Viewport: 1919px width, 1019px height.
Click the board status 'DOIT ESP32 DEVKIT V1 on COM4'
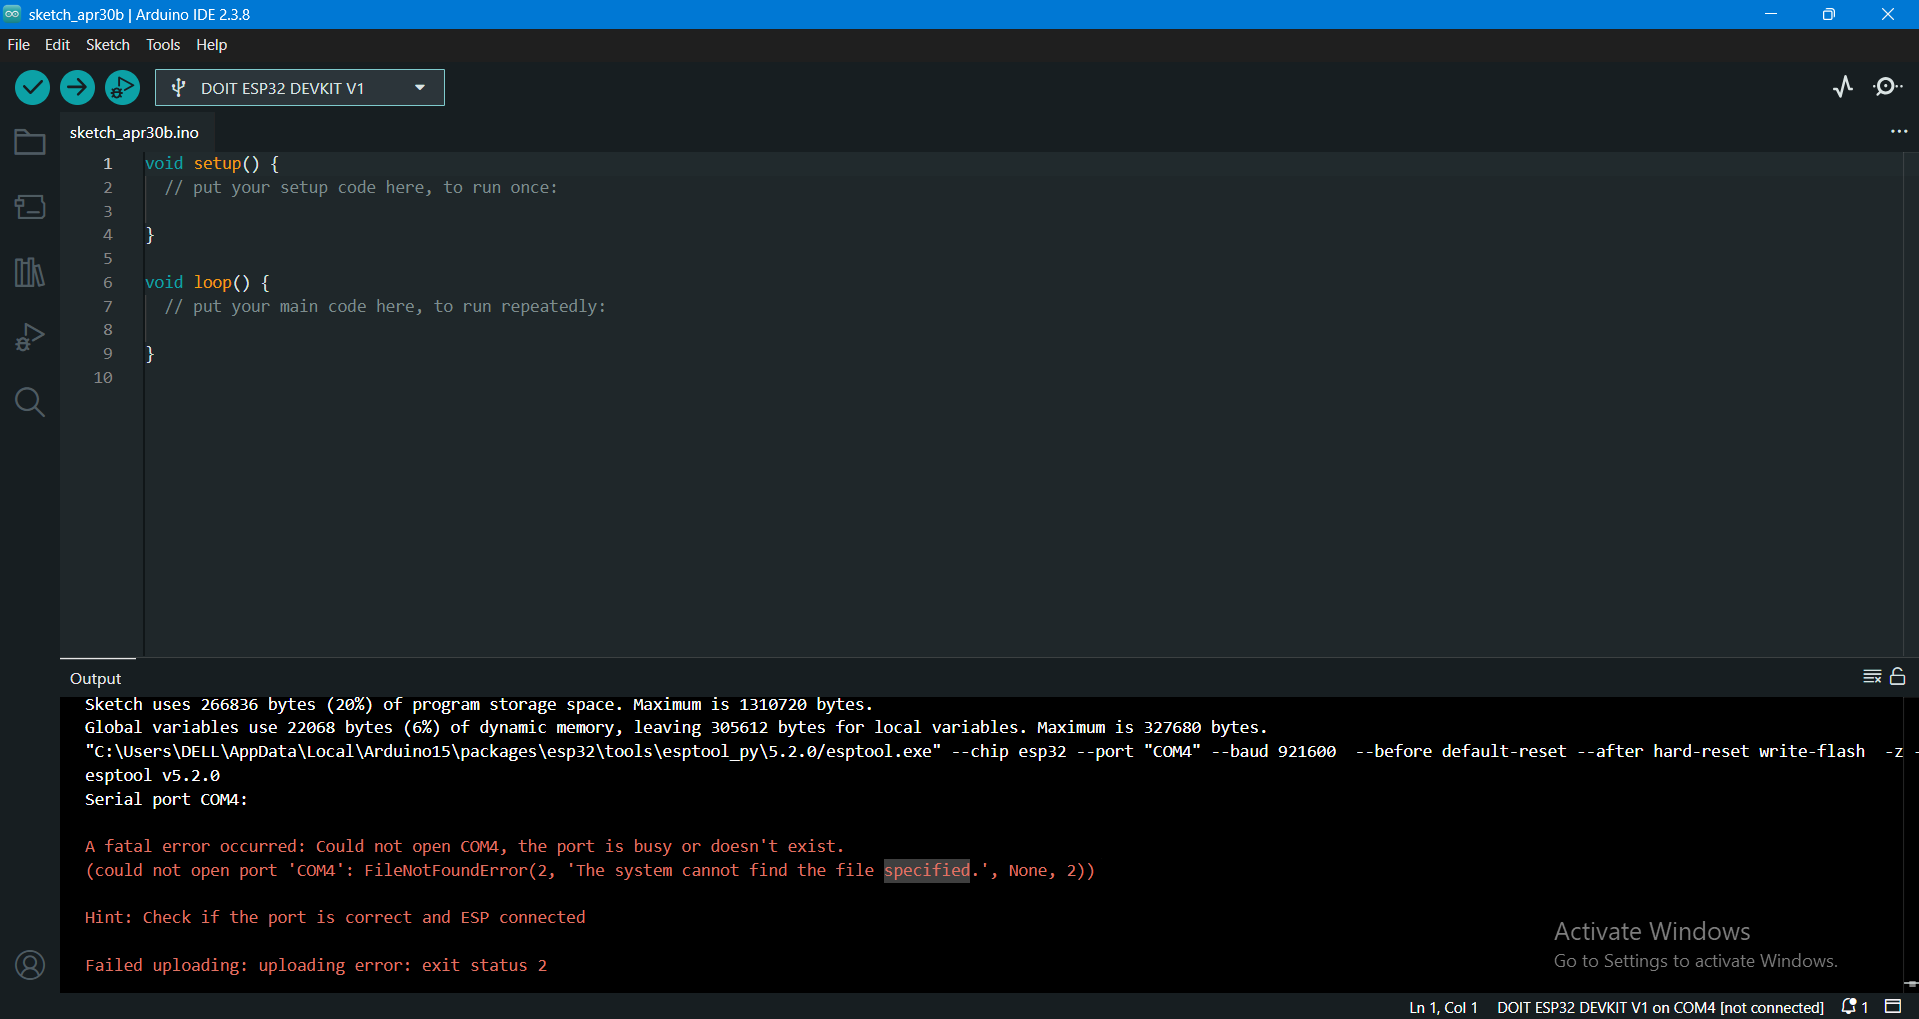[x=1660, y=1007]
